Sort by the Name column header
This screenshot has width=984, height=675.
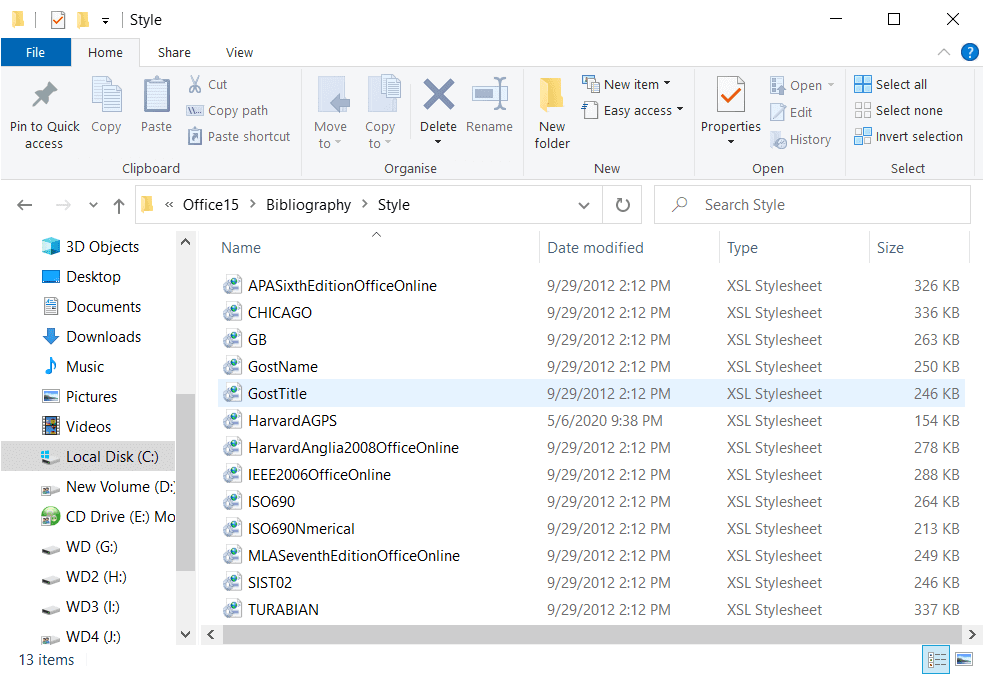coord(377,248)
